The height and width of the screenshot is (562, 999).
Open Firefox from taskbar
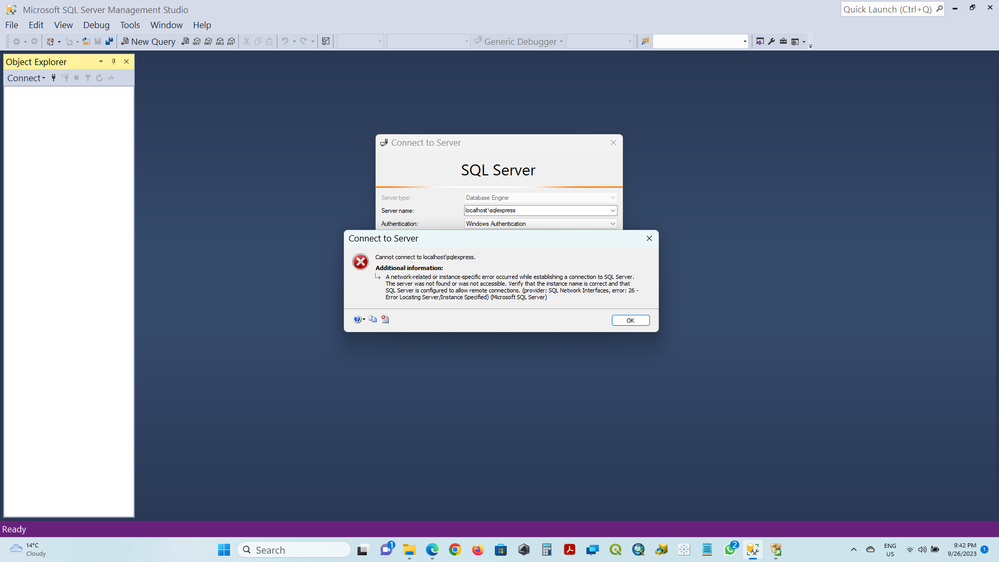(478, 550)
